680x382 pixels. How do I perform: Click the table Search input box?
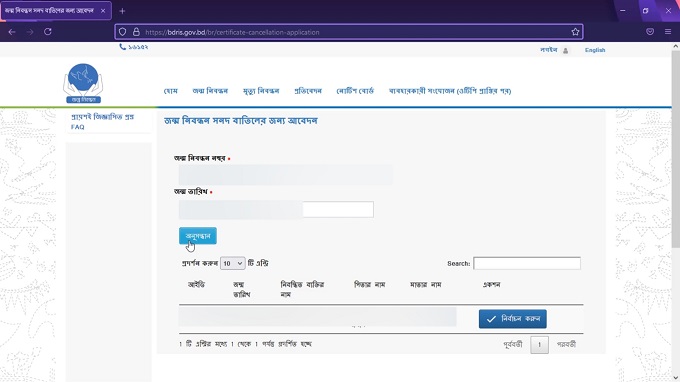527,263
